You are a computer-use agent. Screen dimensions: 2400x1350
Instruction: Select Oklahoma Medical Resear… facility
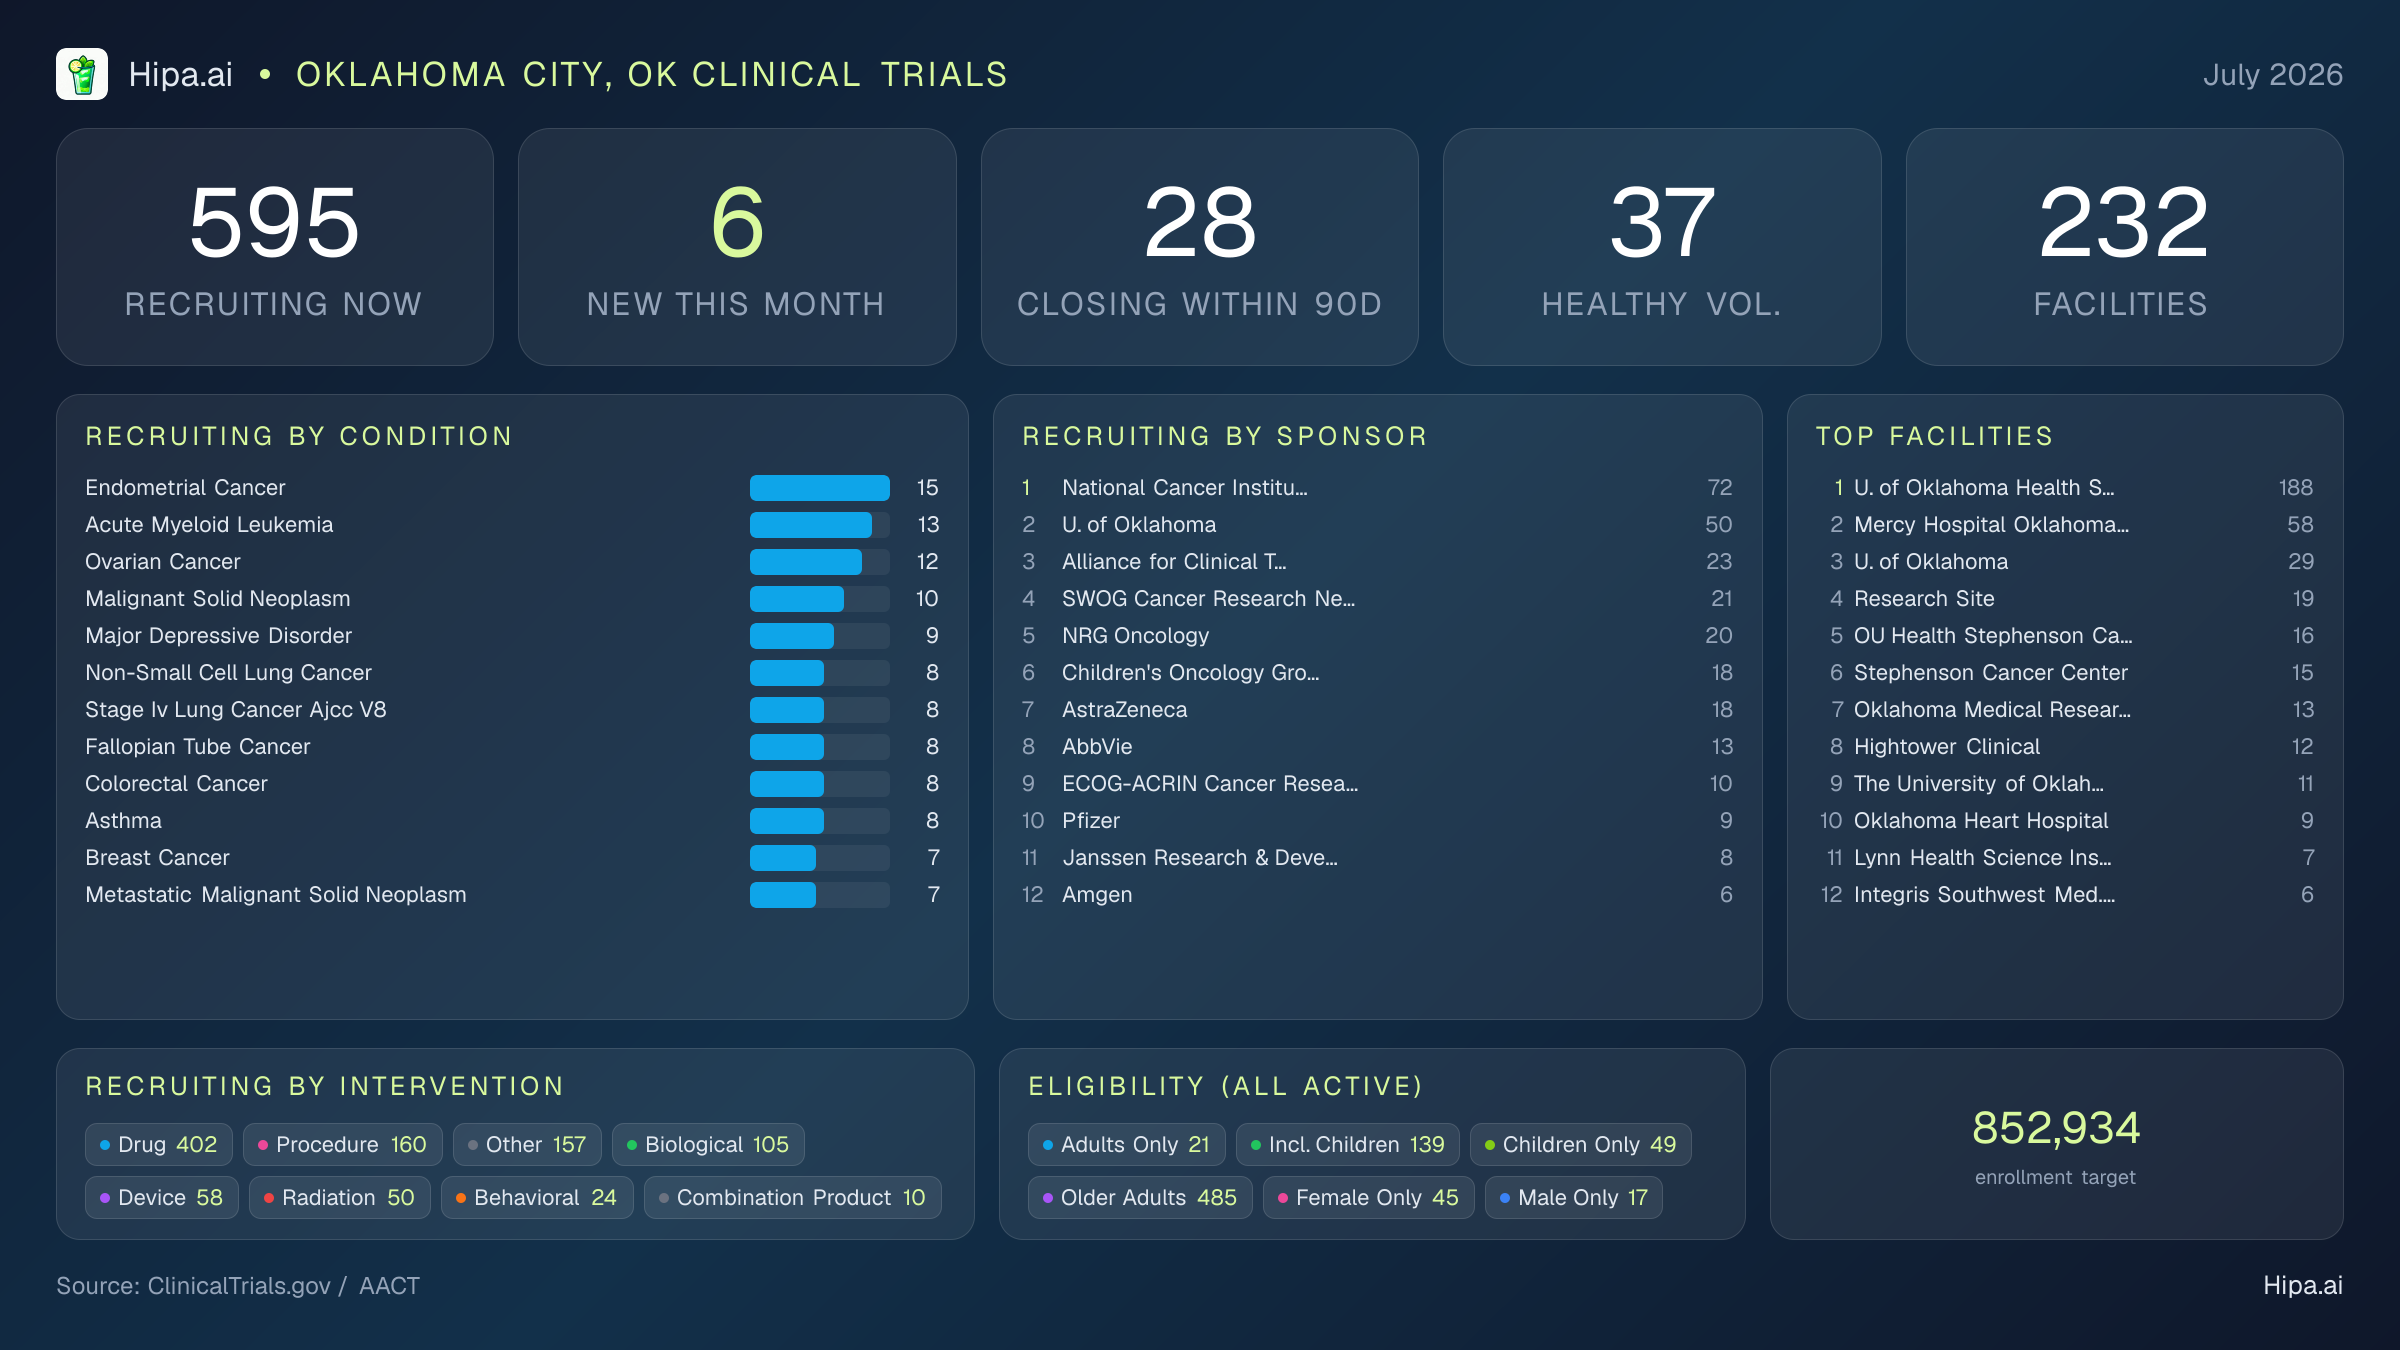point(2065,709)
